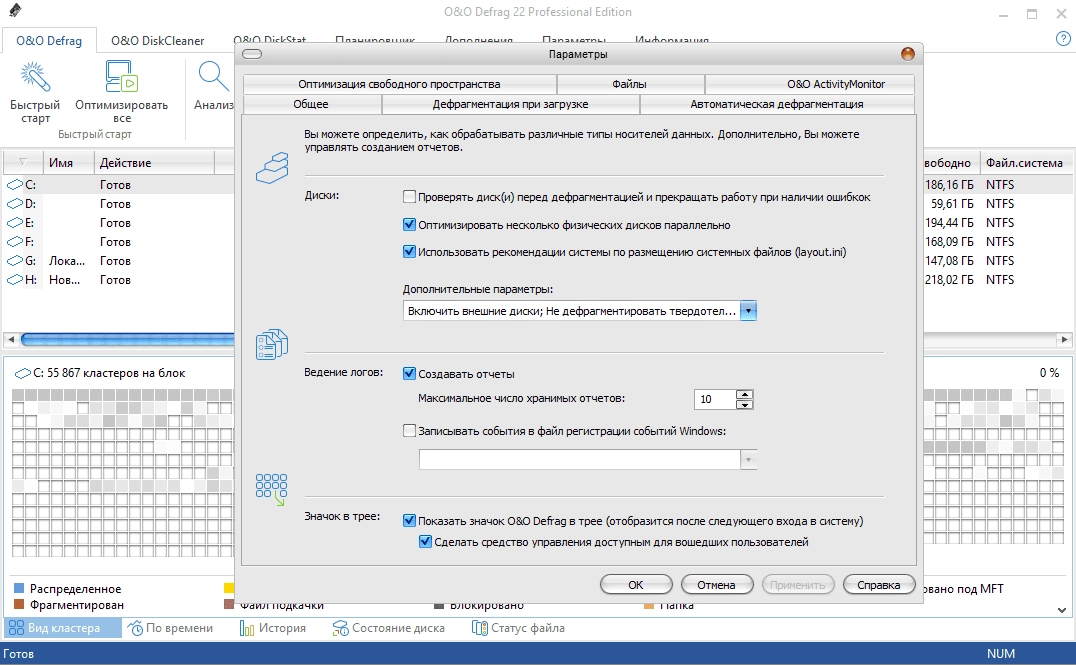This screenshot has height=665, width=1076.
Task: Click the sort triangle column header in drive list
Action: tap(23, 162)
